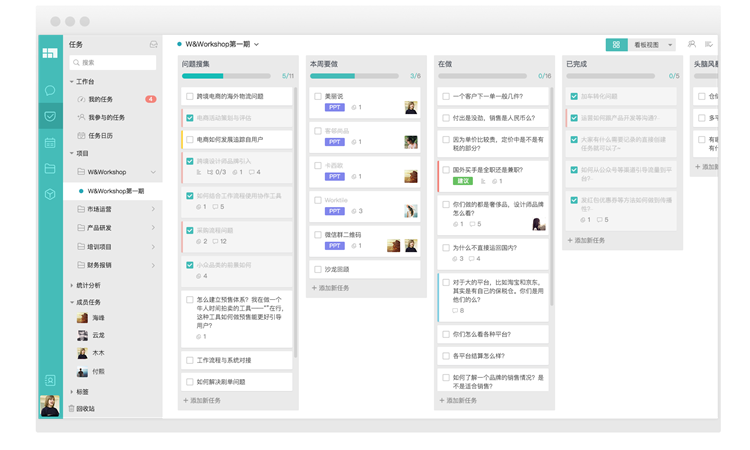750x450 pixels.
Task: Click the 我参与的任务 person icon
Action: pyautogui.click(x=81, y=117)
